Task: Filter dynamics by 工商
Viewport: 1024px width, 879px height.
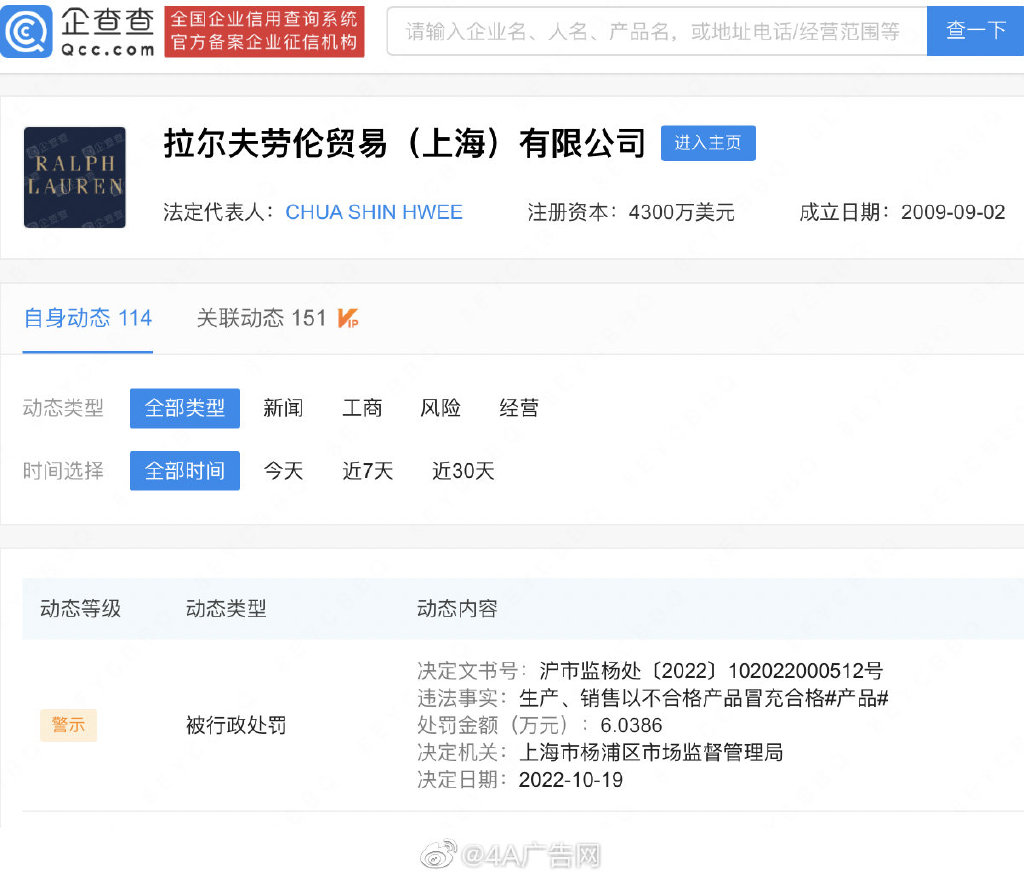Action: [x=362, y=408]
